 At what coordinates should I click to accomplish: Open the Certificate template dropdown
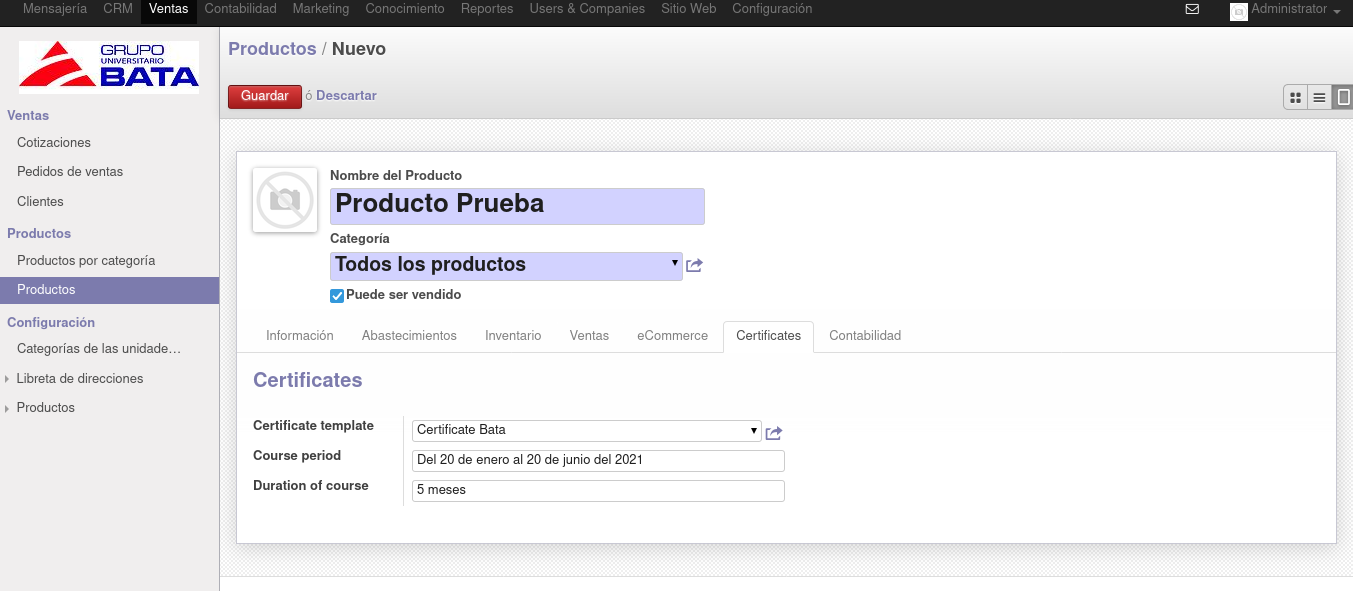pyautogui.click(x=587, y=431)
